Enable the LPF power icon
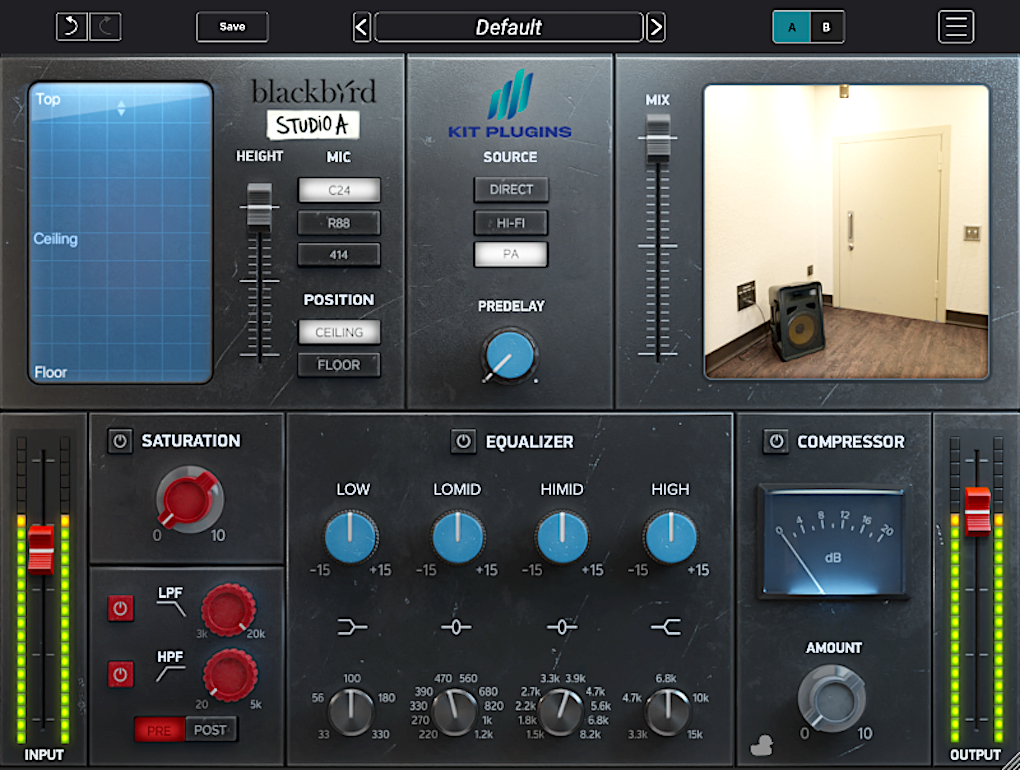 [121, 607]
